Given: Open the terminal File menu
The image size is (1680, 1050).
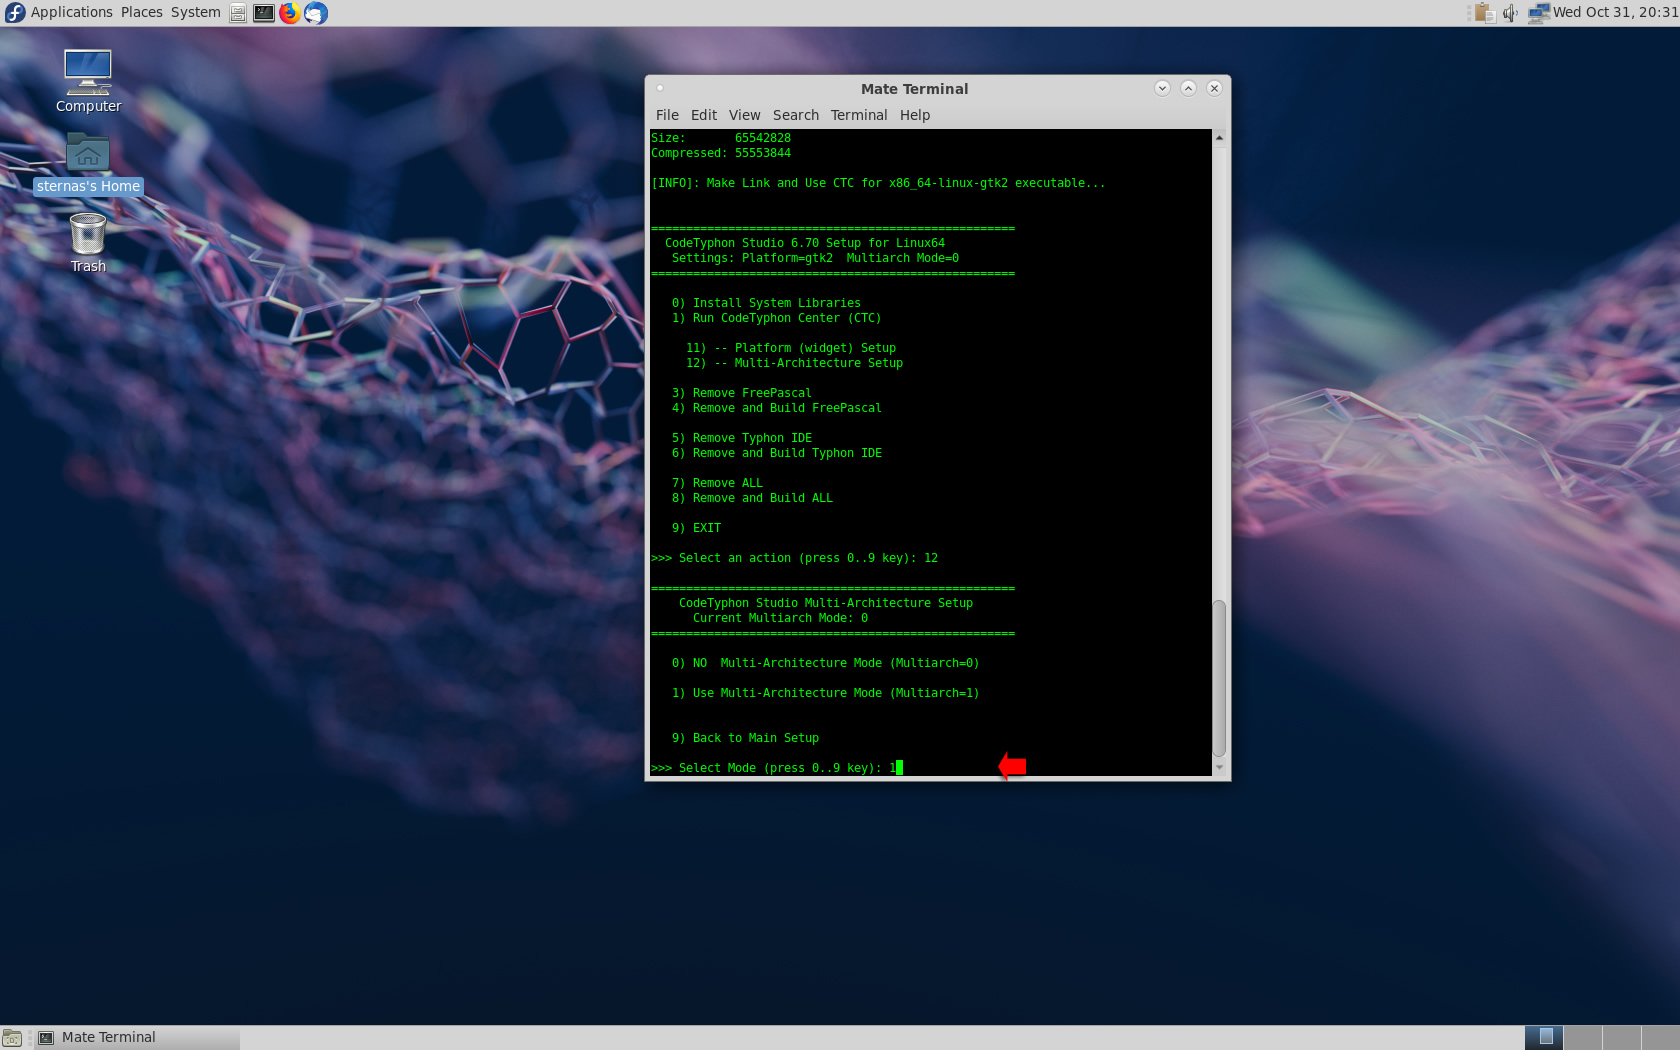Looking at the screenshot, I should 667,115.
